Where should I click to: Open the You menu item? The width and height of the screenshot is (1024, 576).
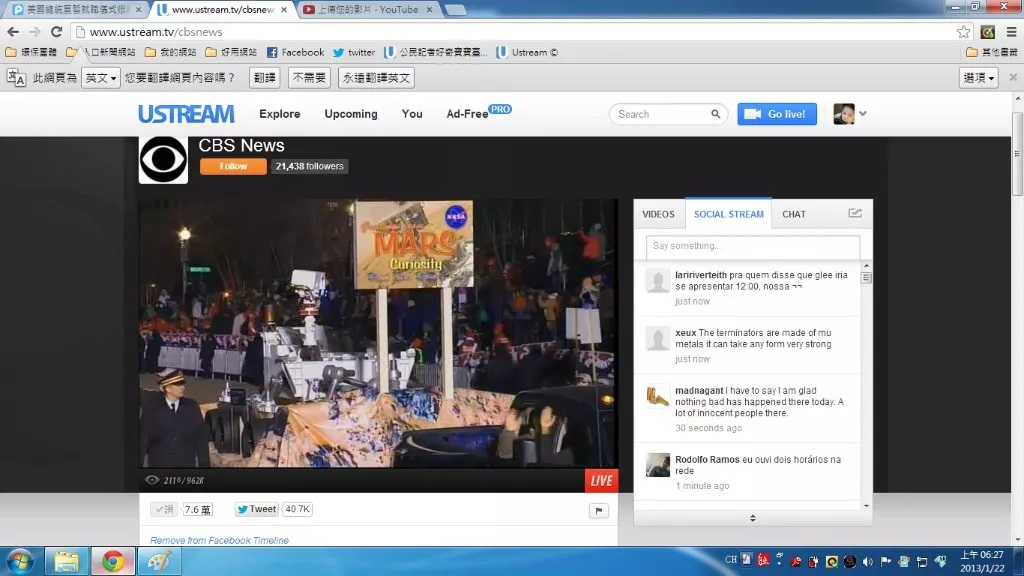412,114
